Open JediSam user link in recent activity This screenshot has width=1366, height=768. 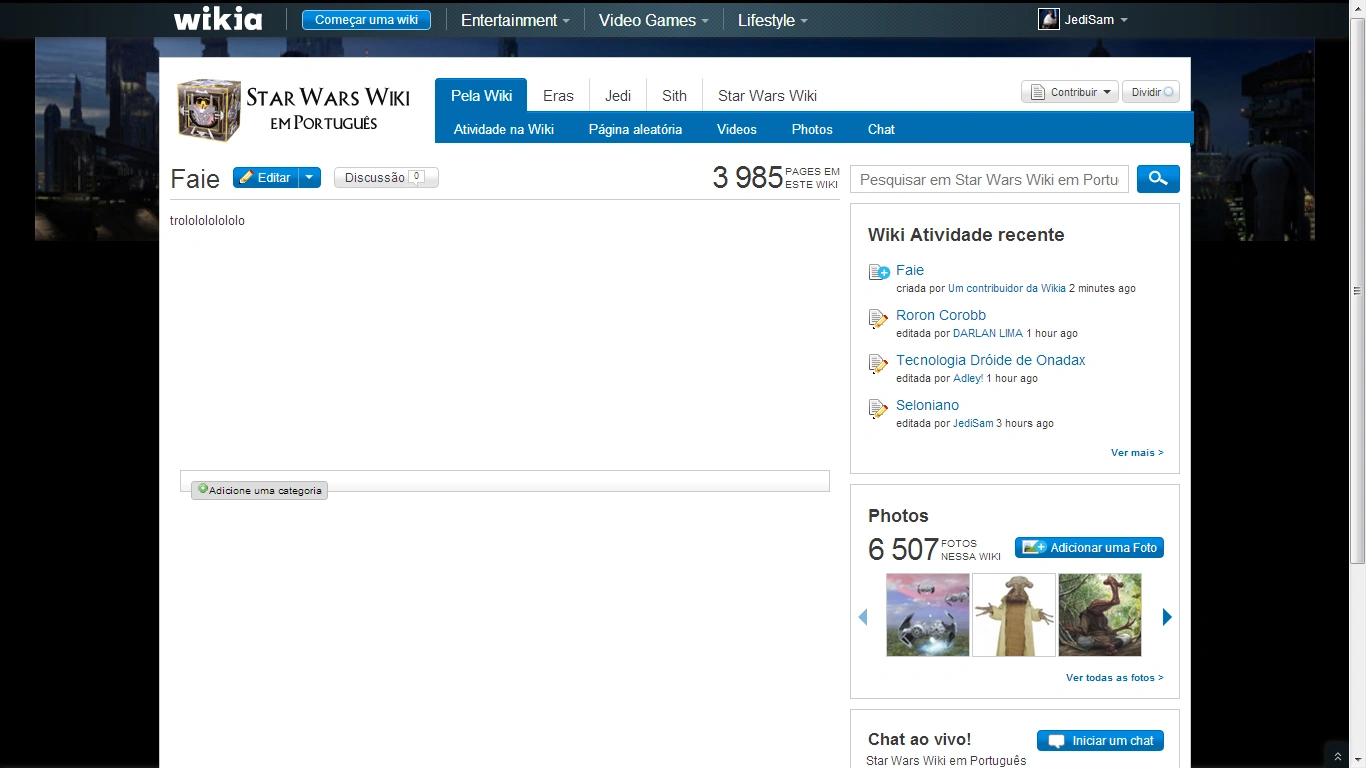pos(973,423)
